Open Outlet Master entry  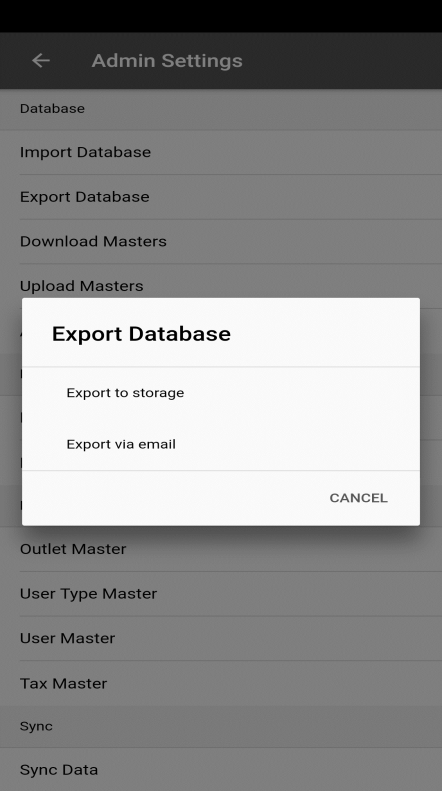pos(221,549)
